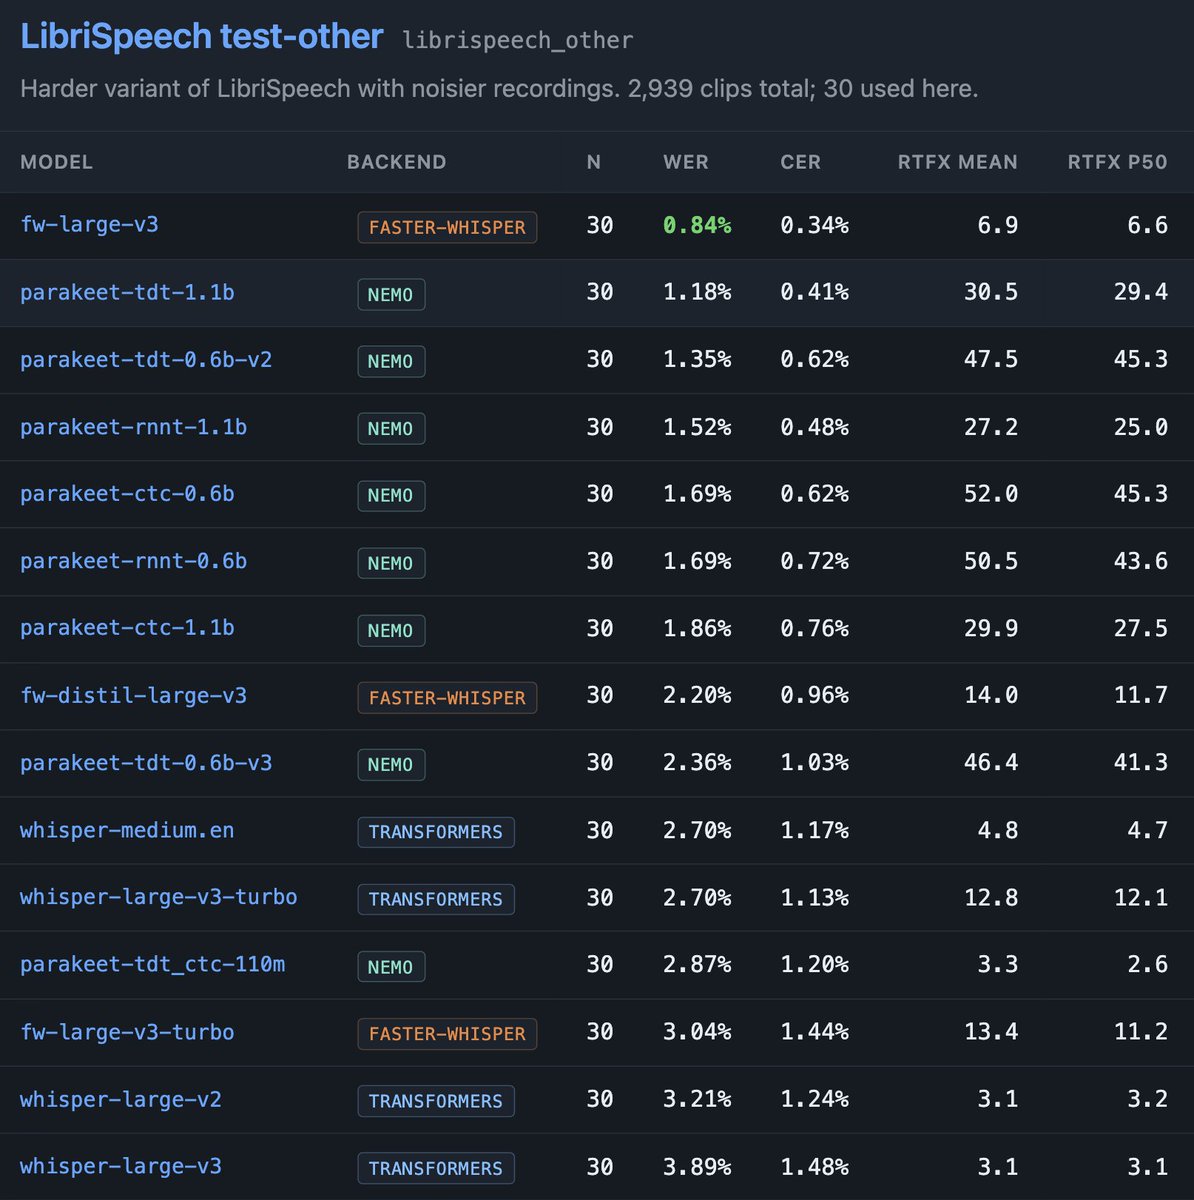
Task: Open the parakeet-ctc-0.6b model link
Action: (127, 494)
